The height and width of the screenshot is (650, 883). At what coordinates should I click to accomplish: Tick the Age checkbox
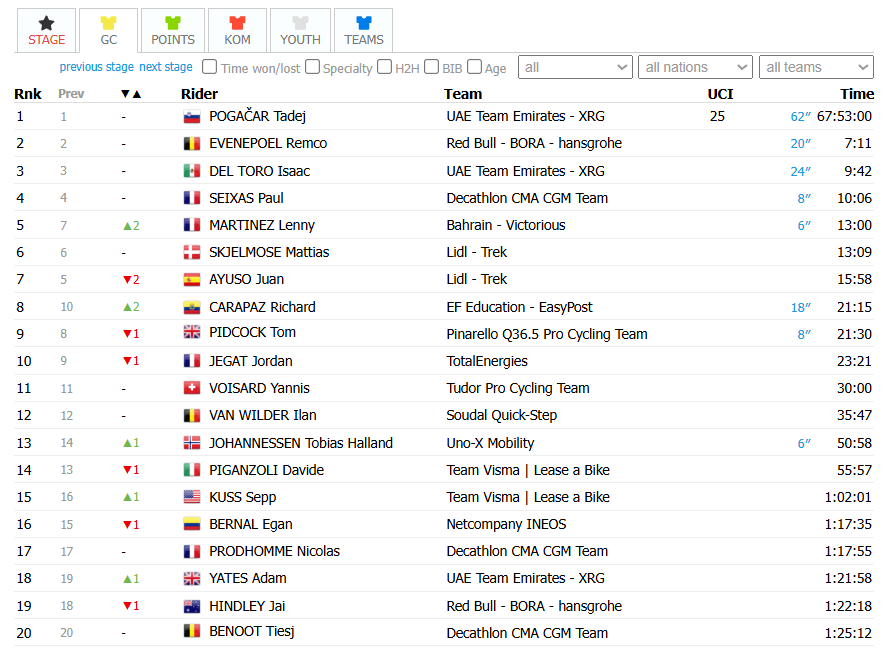475,67
